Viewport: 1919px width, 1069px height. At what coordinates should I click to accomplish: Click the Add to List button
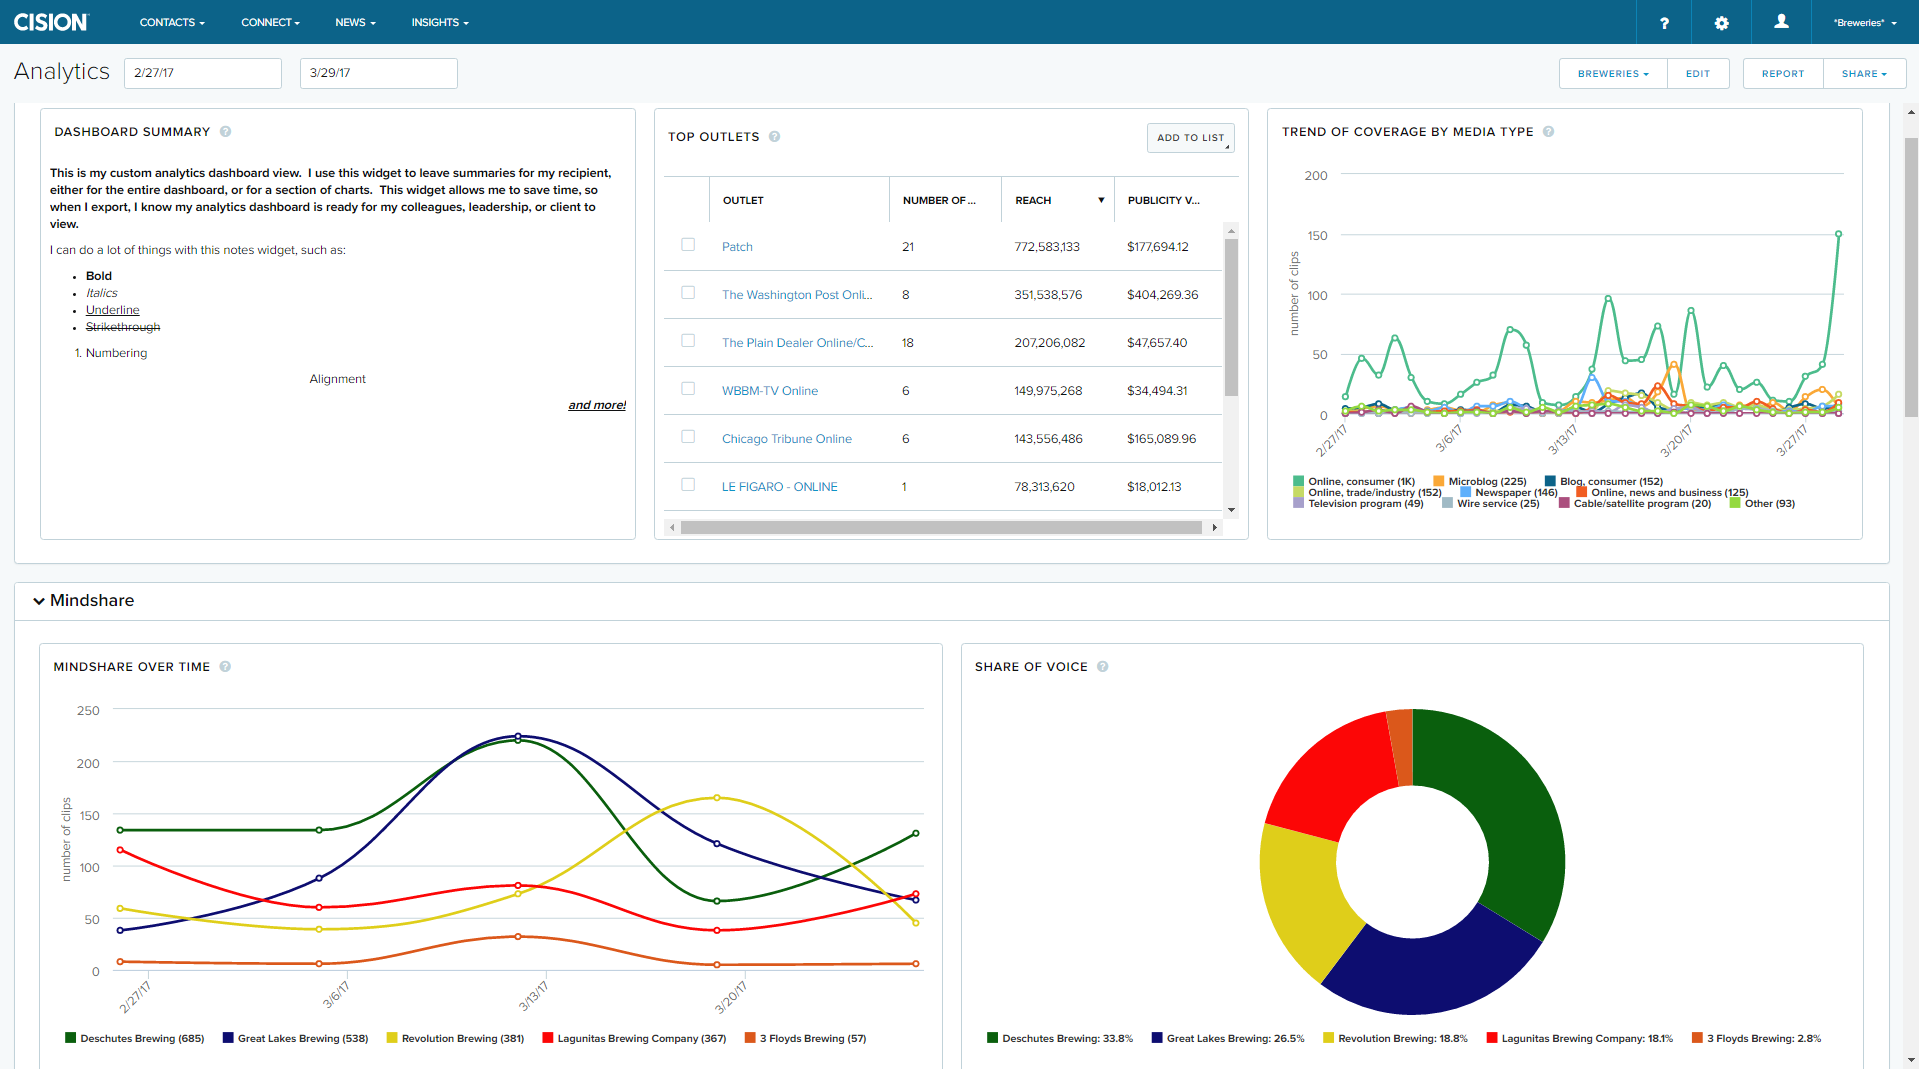click(1190, 138)
